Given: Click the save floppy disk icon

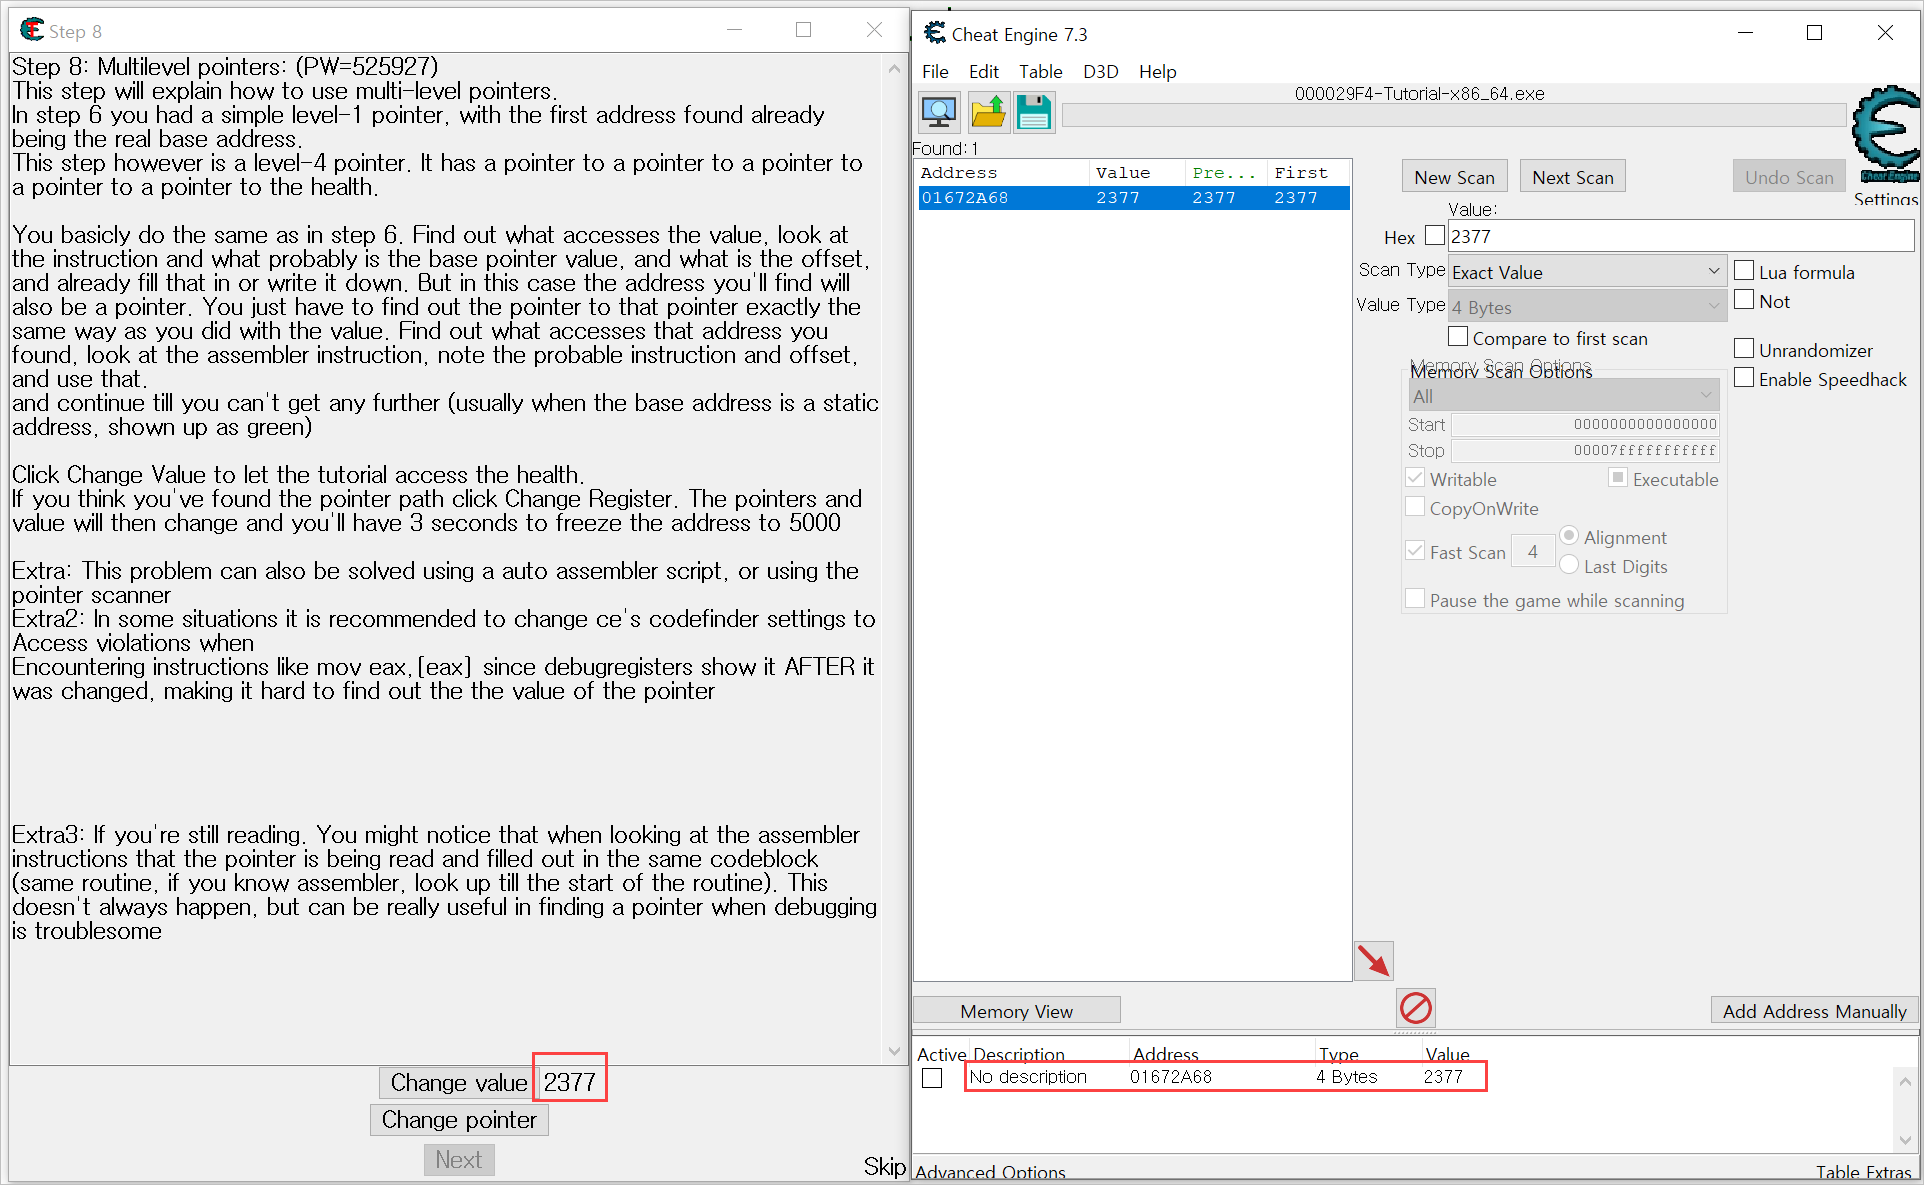Looking at the screenshot, I should point(1034,112).
